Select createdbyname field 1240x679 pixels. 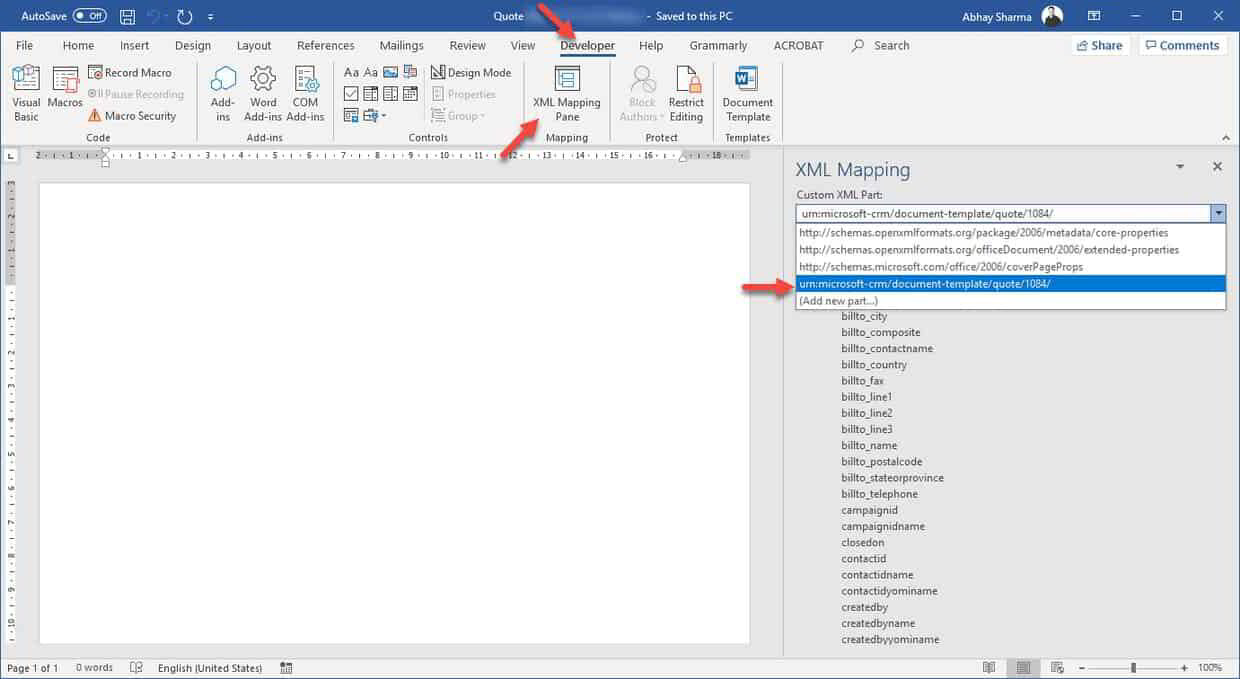(878, 623)
